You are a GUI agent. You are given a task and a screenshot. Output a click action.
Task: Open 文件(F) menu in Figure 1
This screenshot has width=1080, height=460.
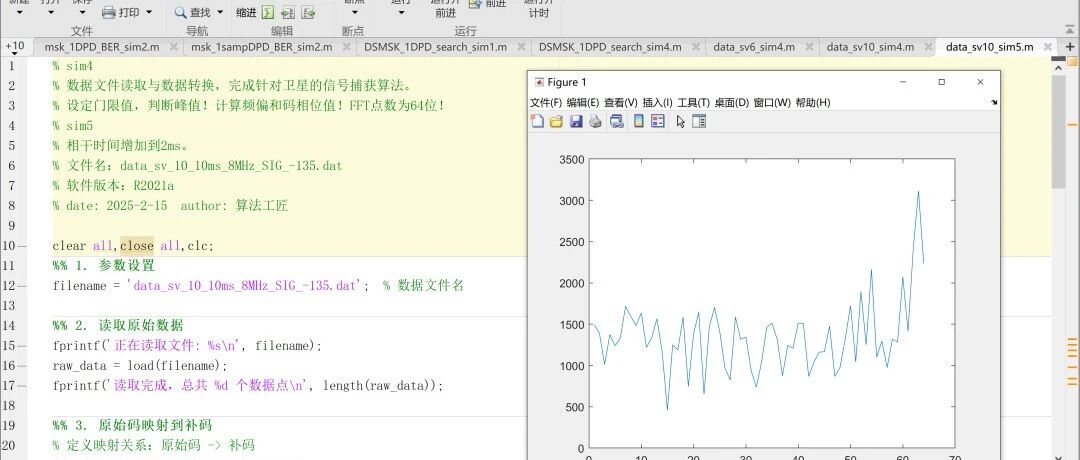(546, 103)
